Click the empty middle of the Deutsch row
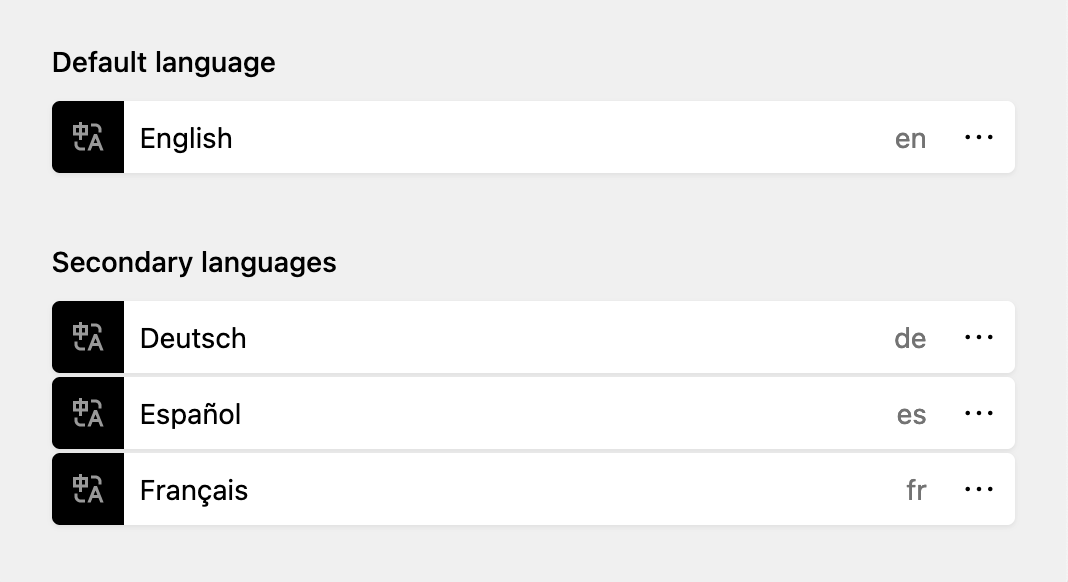The width and height of the screenshot is (1068, 582). 569,337
